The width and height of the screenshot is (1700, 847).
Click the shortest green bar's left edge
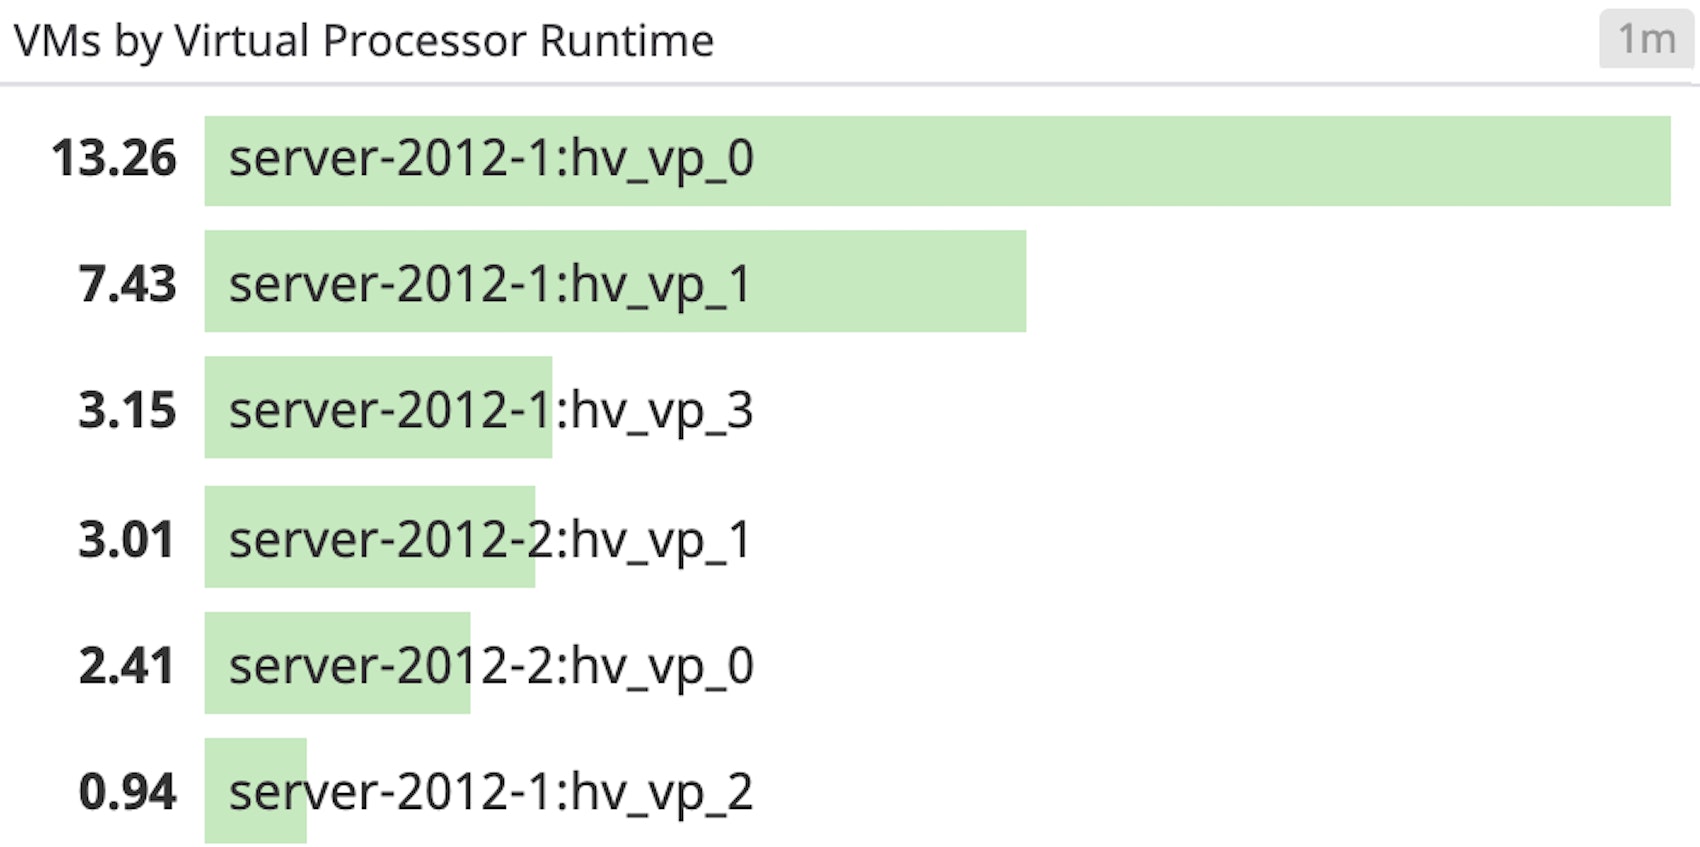pyautogui.click(x=212, y=791)
